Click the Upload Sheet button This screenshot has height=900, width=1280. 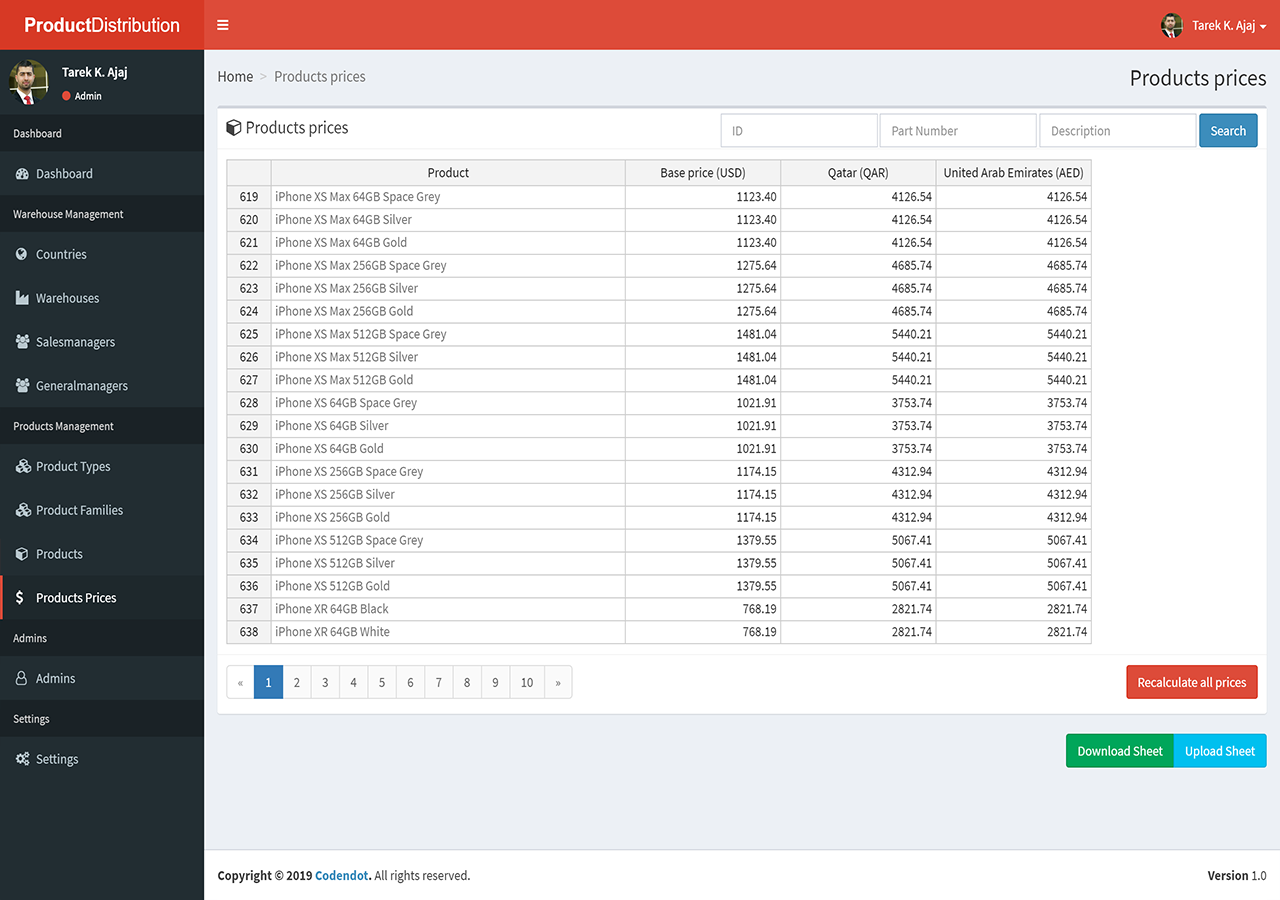(x=1219, y=751)
